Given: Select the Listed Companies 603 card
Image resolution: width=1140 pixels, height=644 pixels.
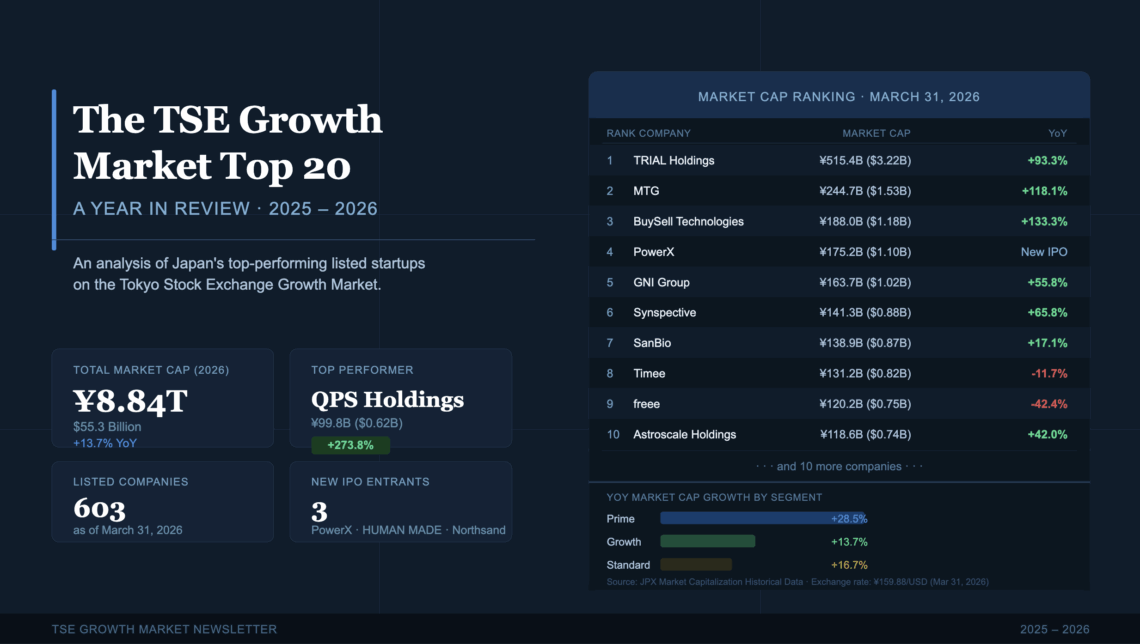Looking at the screenshot, I should point(162,502).
